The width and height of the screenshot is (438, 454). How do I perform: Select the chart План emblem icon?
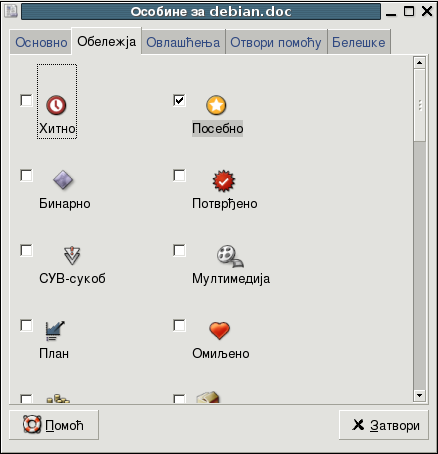pos(55,330)
